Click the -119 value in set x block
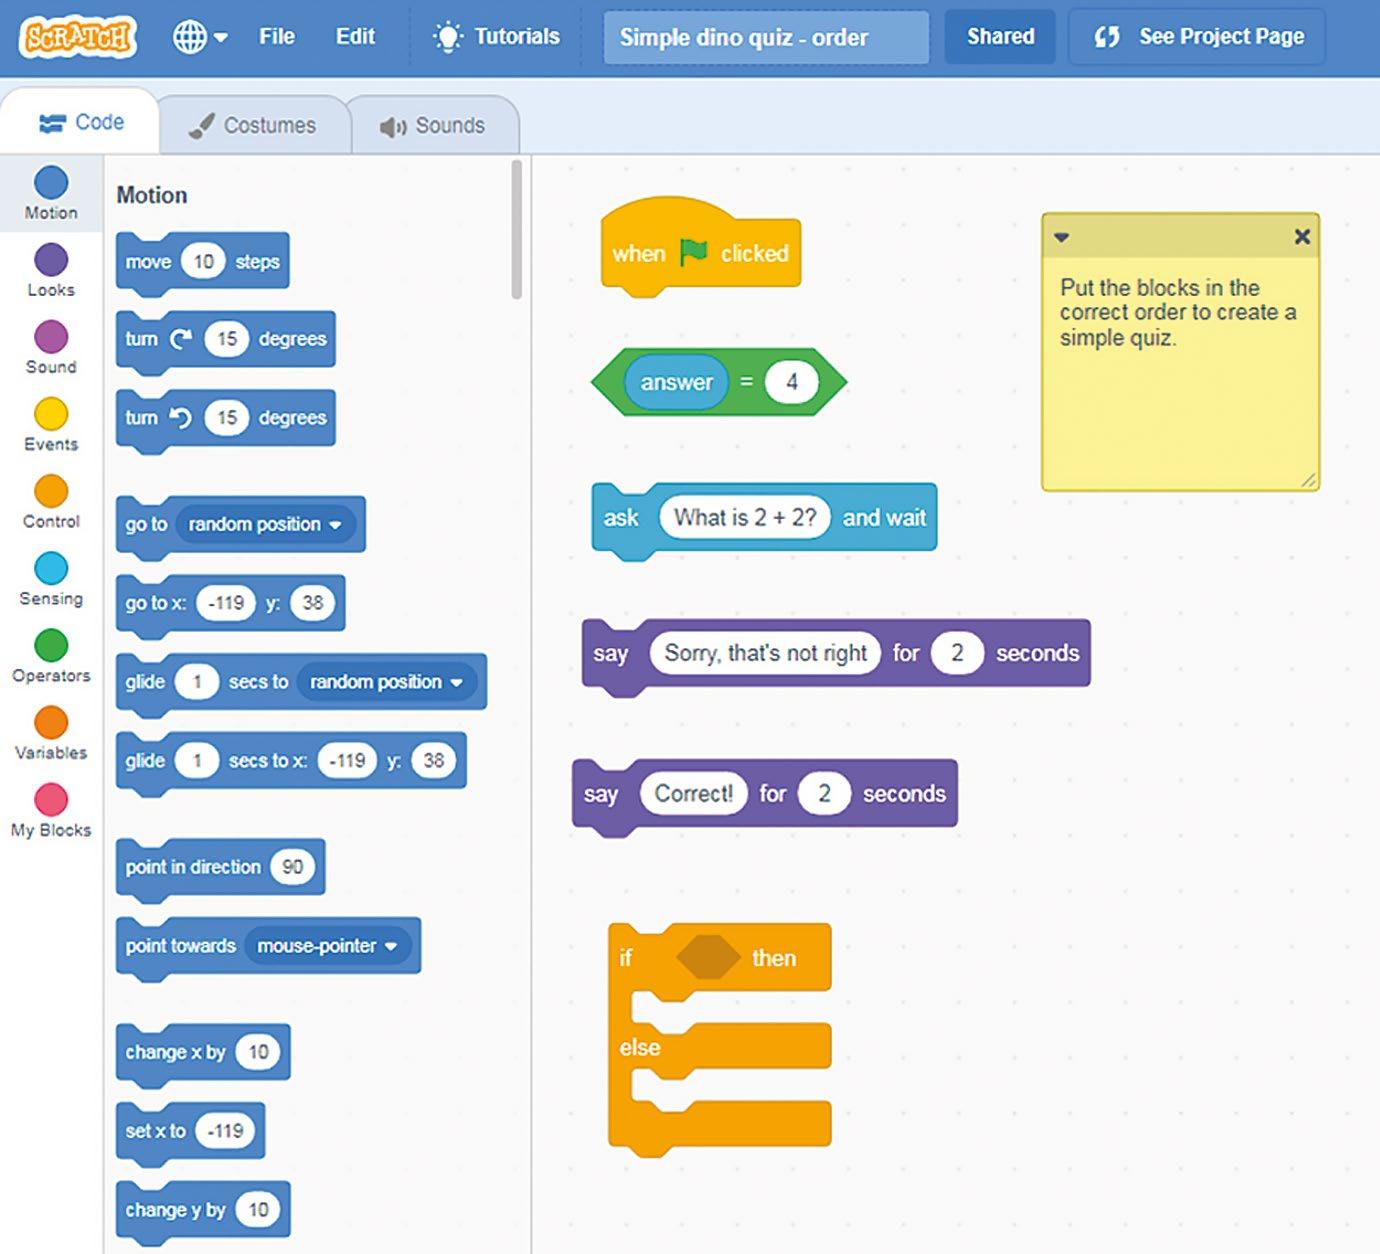Screen dimensions: 1380x1254 click(x=225, y=1131)
